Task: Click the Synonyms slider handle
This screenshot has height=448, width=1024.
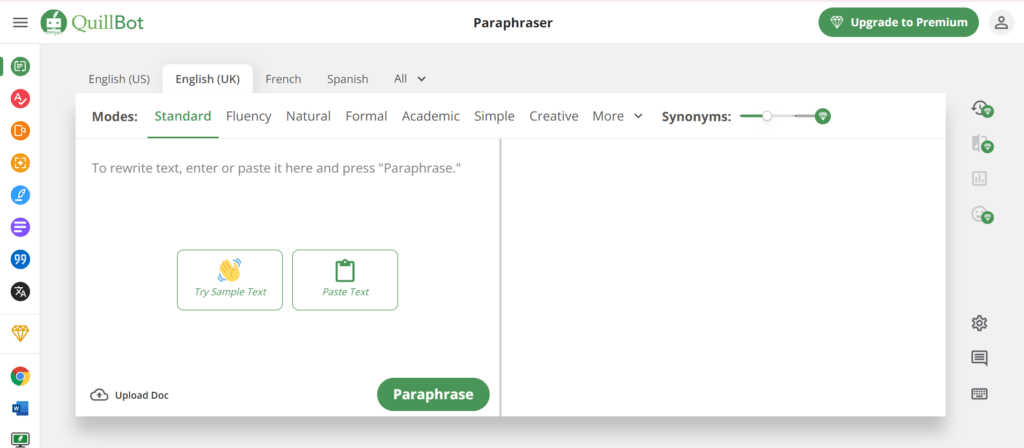Action: pos(767,116)
